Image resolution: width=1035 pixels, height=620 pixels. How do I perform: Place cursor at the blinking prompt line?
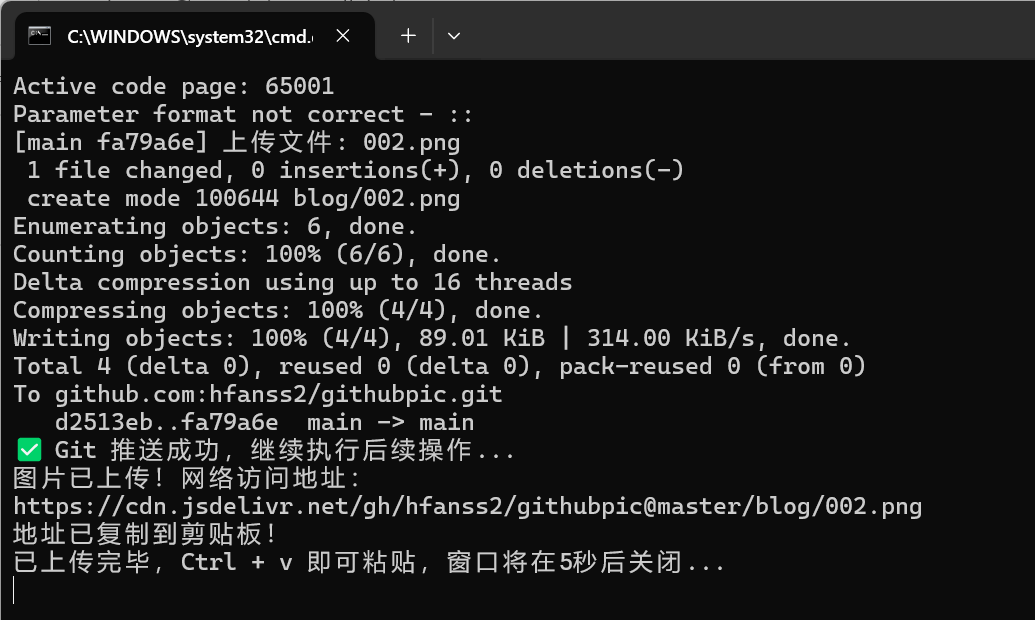click(x=14, y=590)
